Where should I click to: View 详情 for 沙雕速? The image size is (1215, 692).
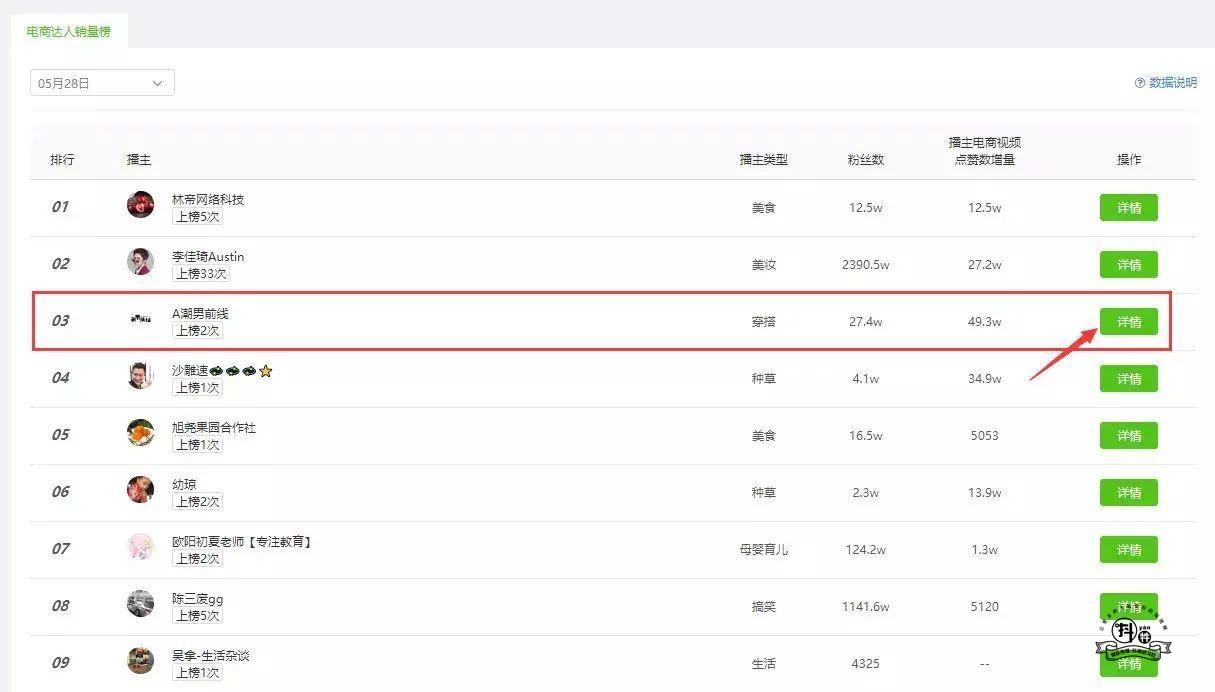tap(1128, 379)
